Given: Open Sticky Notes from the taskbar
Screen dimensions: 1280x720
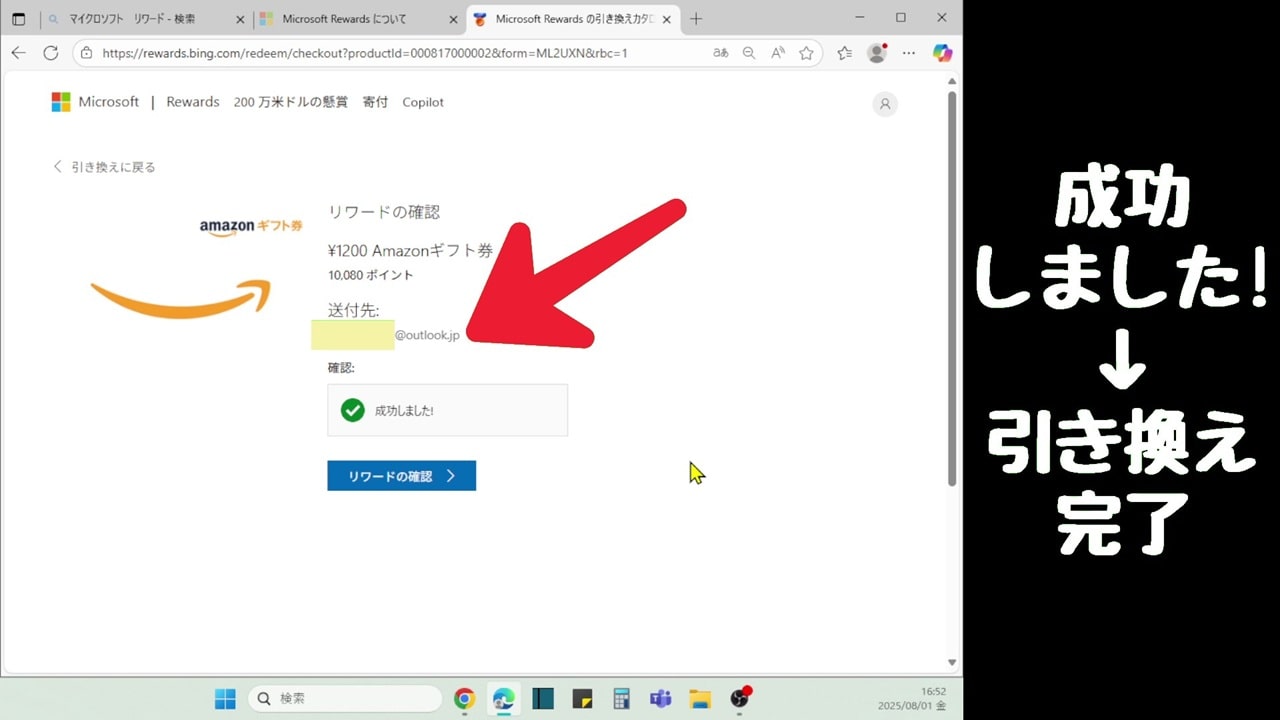Looking at the screenshot, I should 583,699.
